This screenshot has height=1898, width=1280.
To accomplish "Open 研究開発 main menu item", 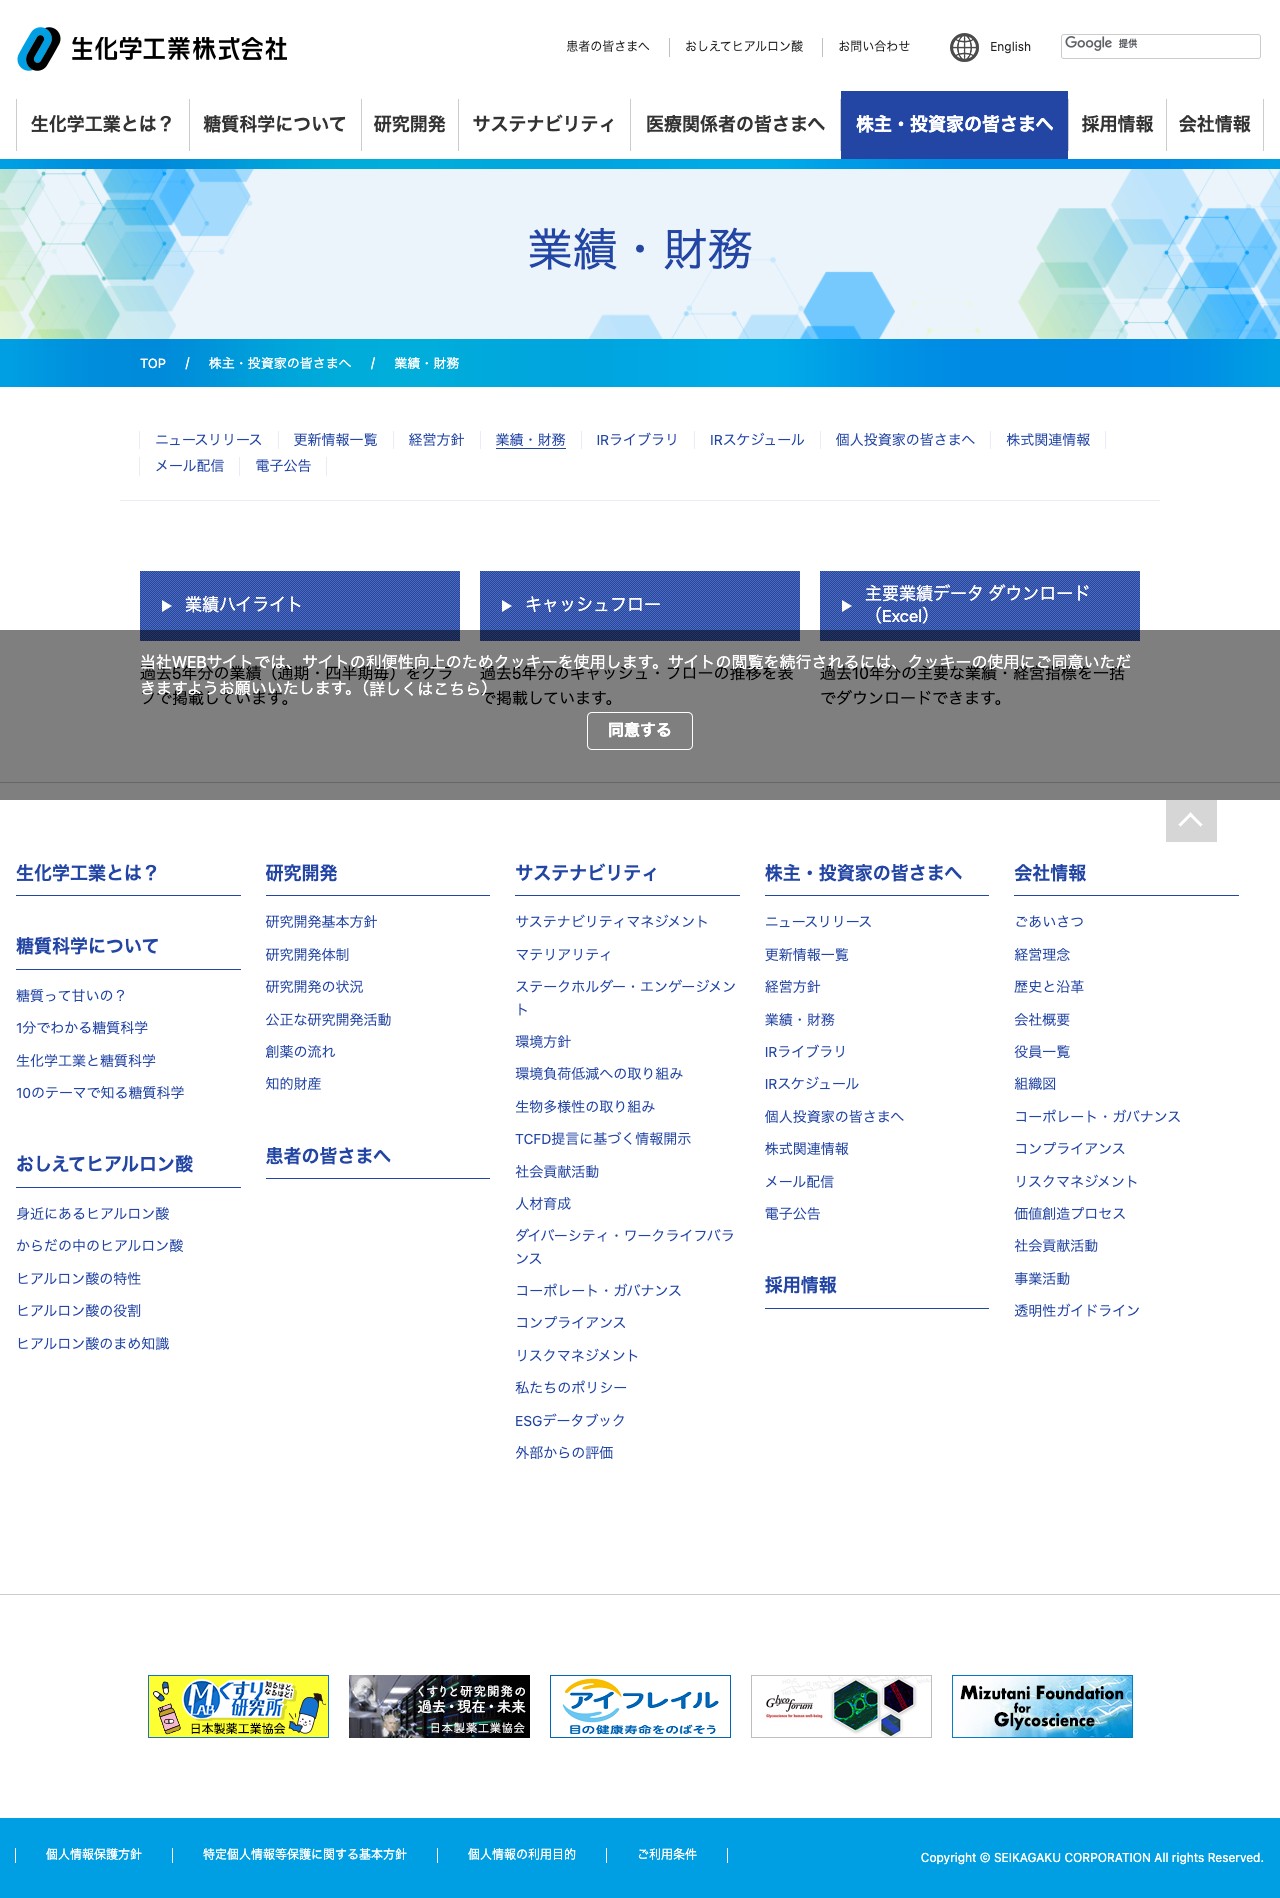I will tap(410, 124).
